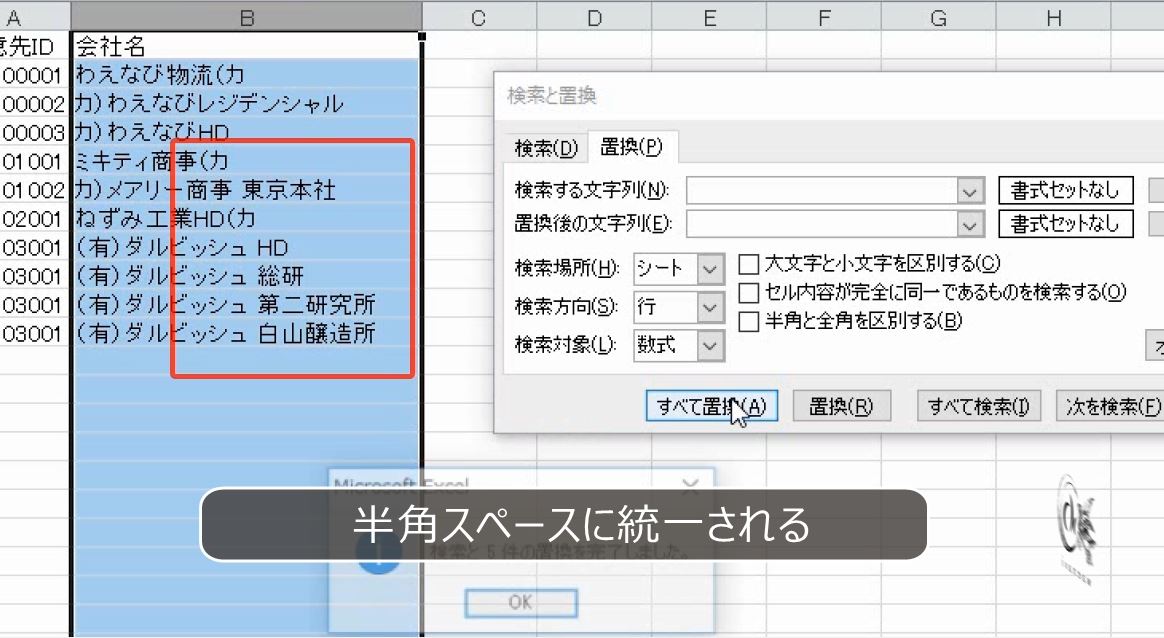Select cell ねずみ工業HD(カ
Screen dimensions: 1164x638
[246, 218]
